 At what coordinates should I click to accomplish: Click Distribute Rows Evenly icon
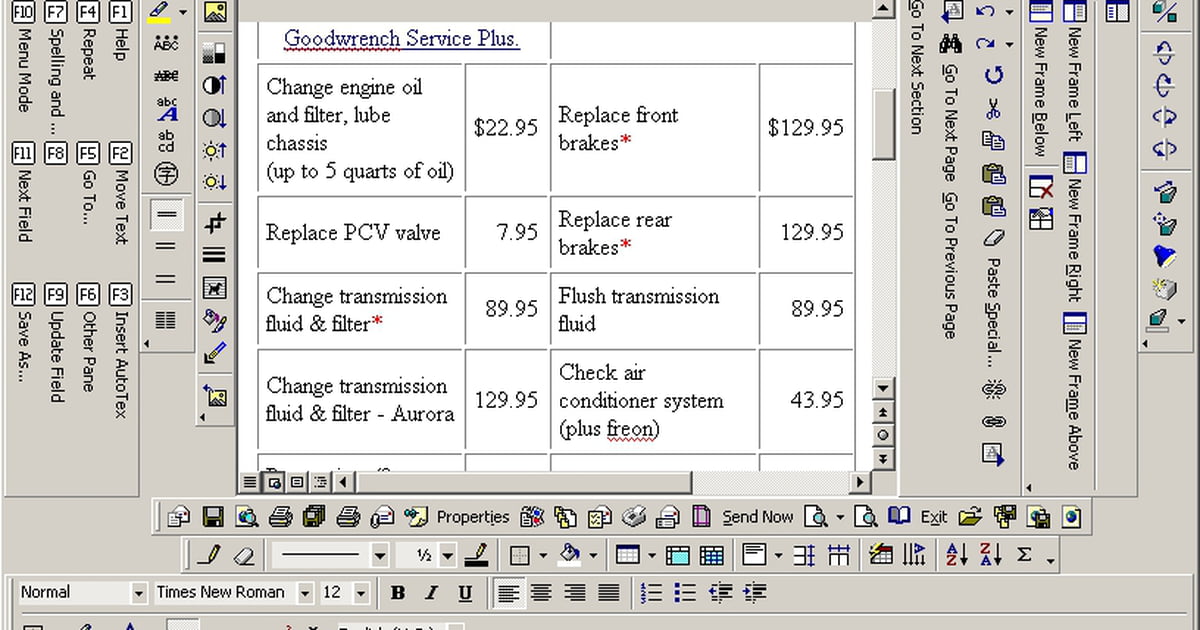[805, 555]
